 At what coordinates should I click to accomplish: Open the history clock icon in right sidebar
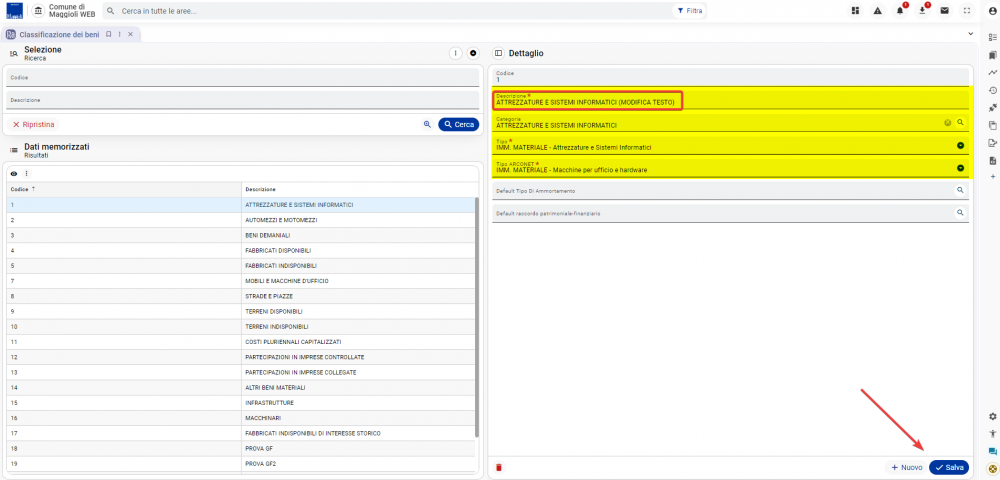992,90
